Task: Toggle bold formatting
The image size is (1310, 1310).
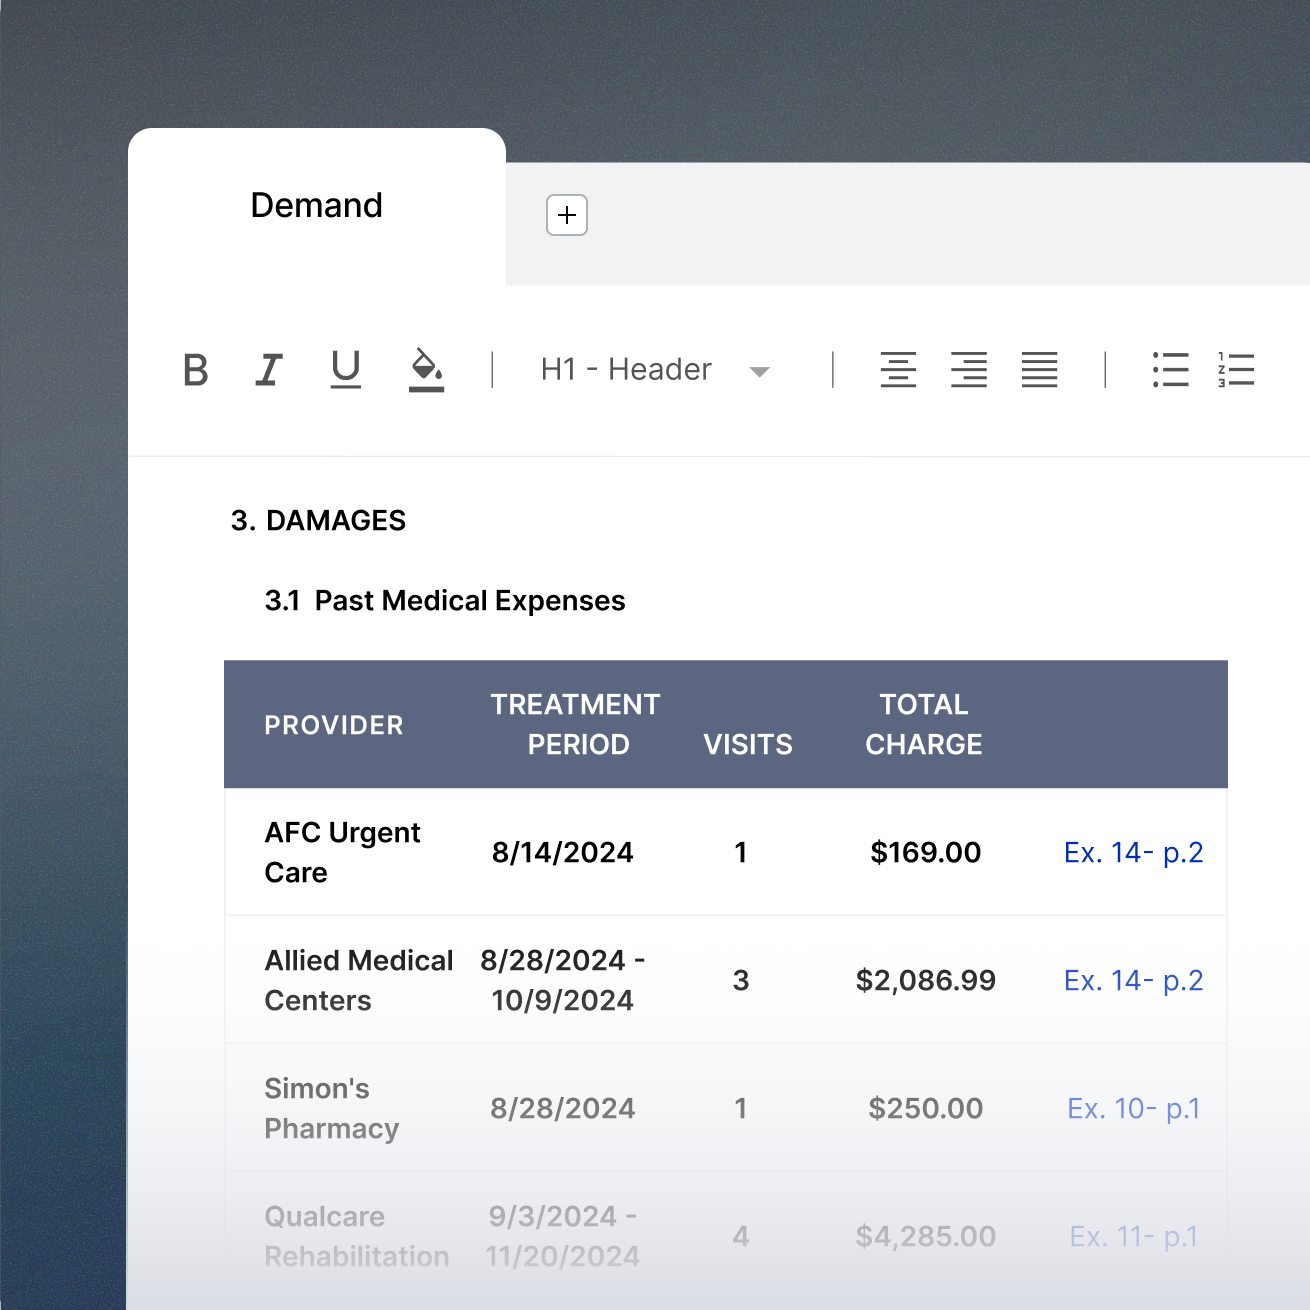Action: (x=196, y=370)
